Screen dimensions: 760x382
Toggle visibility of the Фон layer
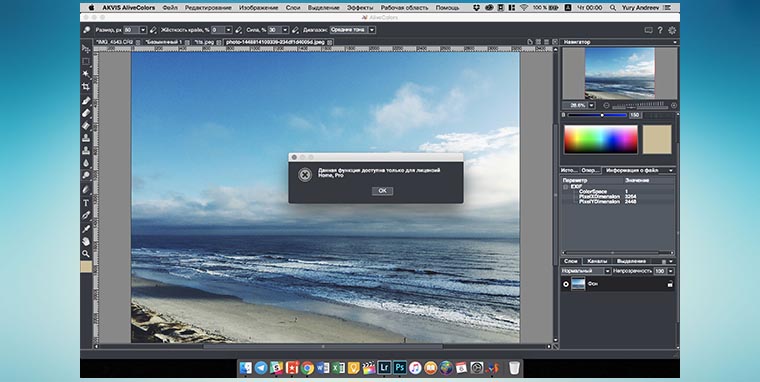[x=566, y=284]
